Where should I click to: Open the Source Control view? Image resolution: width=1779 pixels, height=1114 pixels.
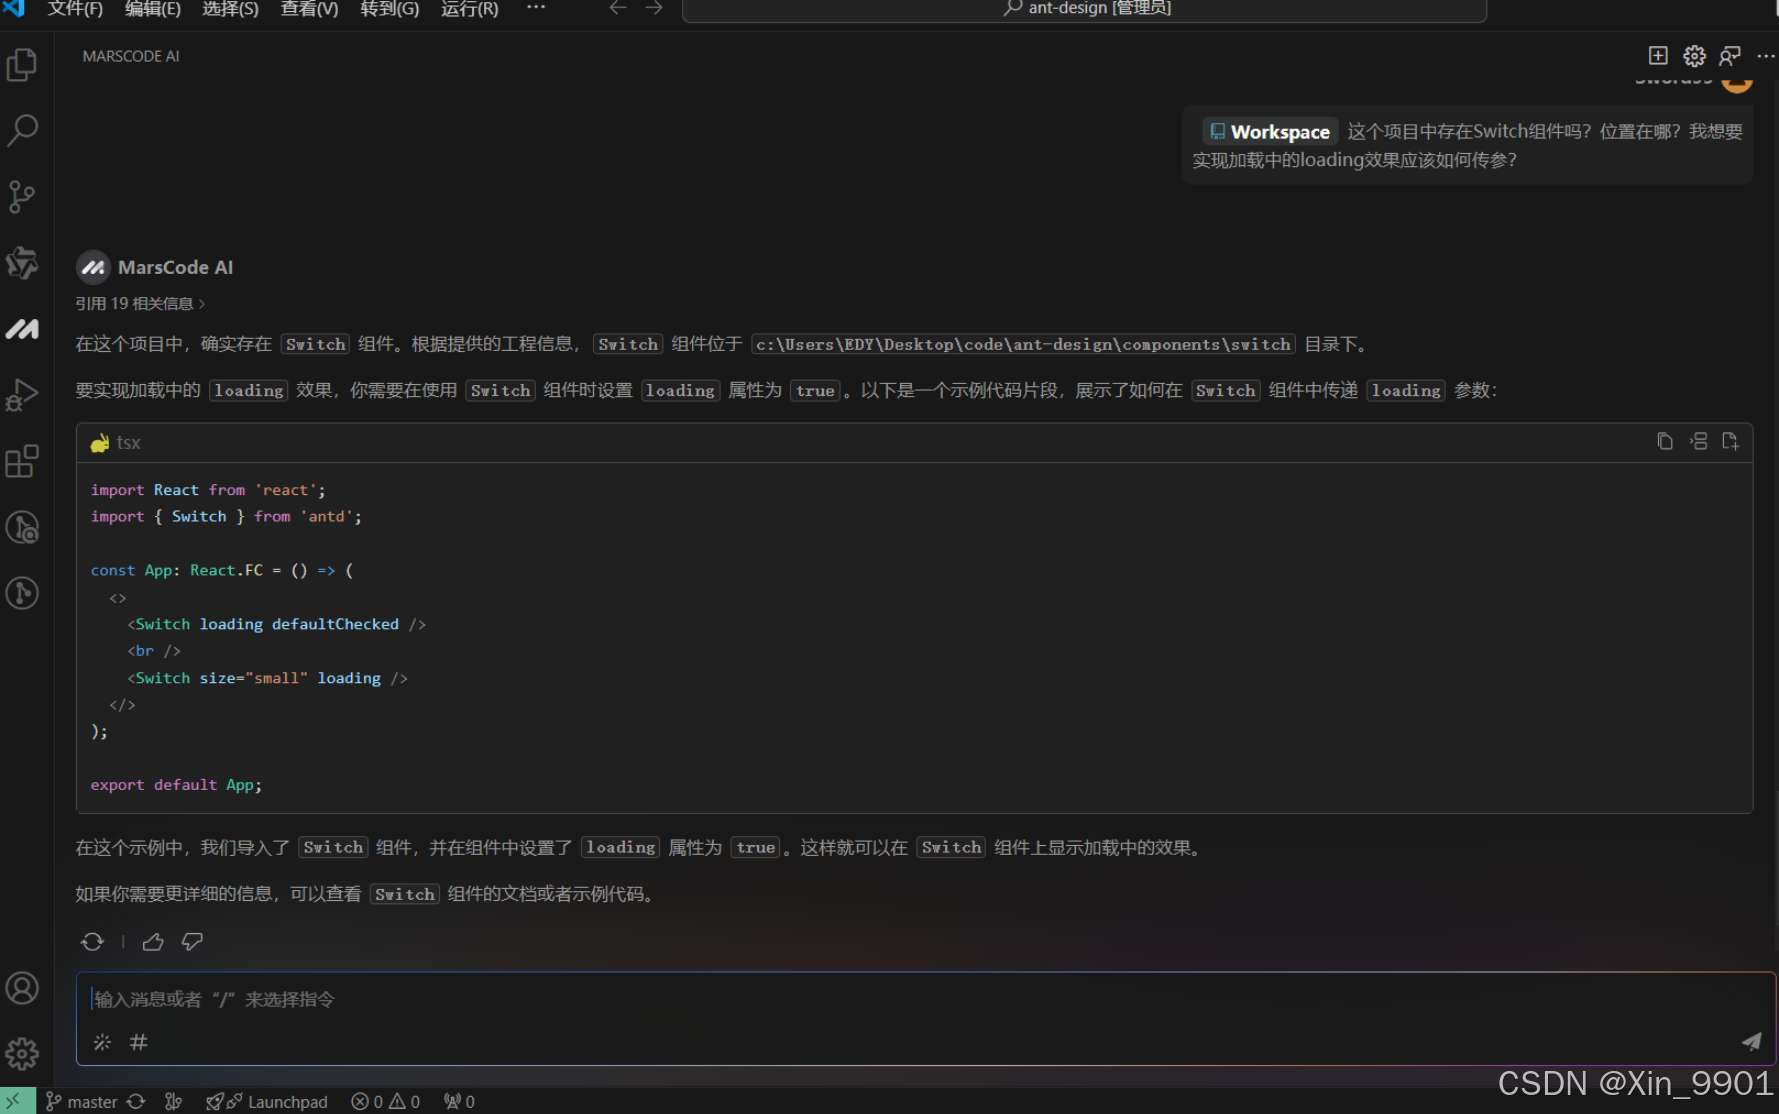pyautogui.click(x=22, y=196)
